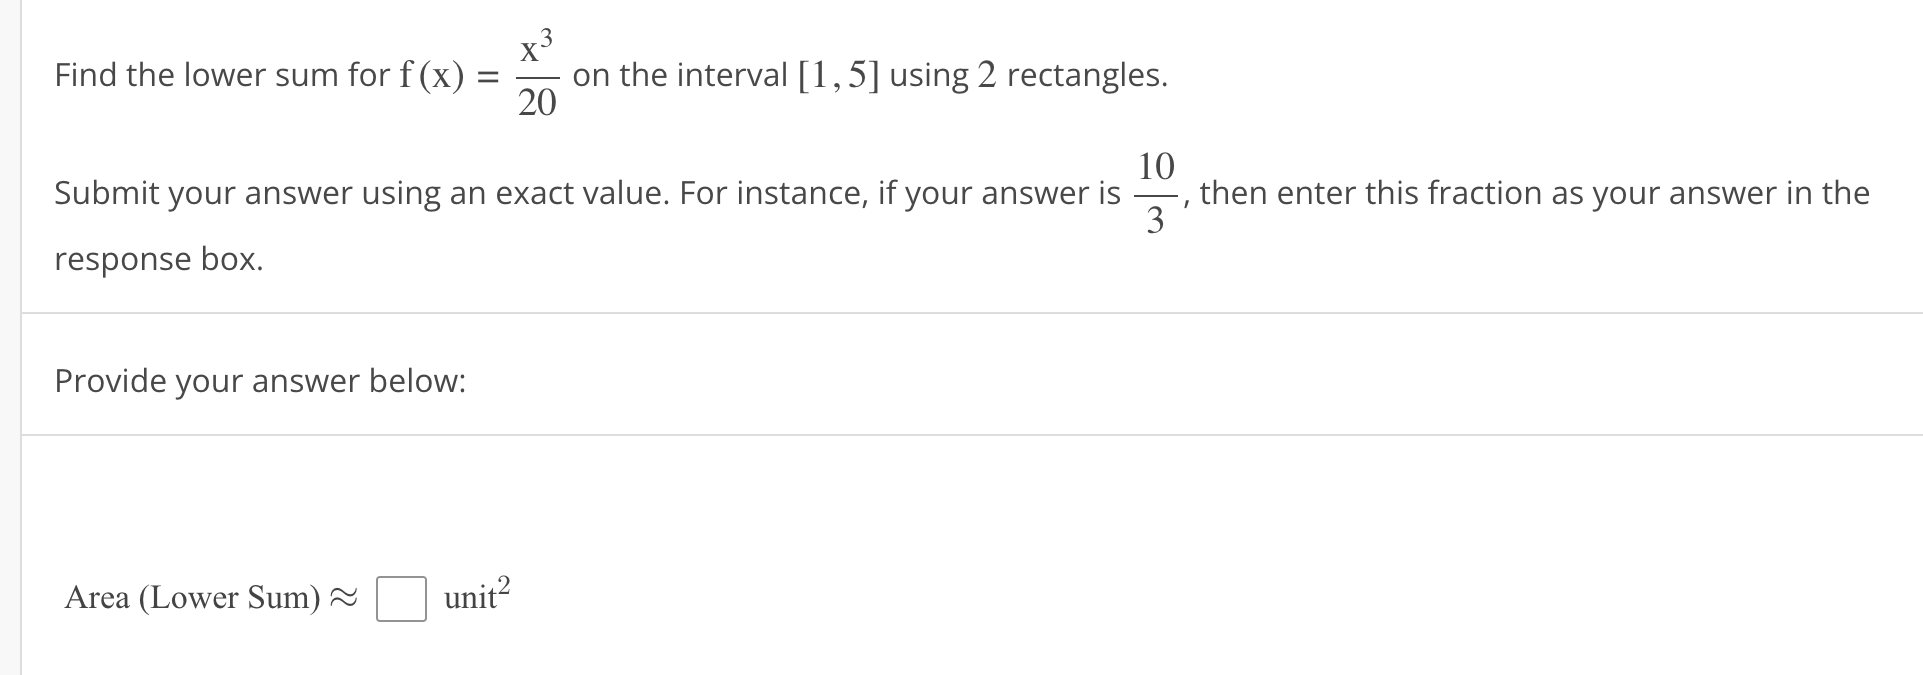Image resolution: width=1923 pixels, height=675 pixels.
Task: Click the 'Provide your answer below:' heading
Action: (259, 381)
